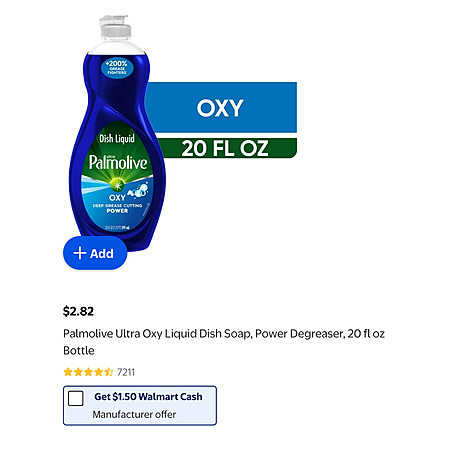Click the third gold rating star

pyautogui.click(x=88, y=372)
